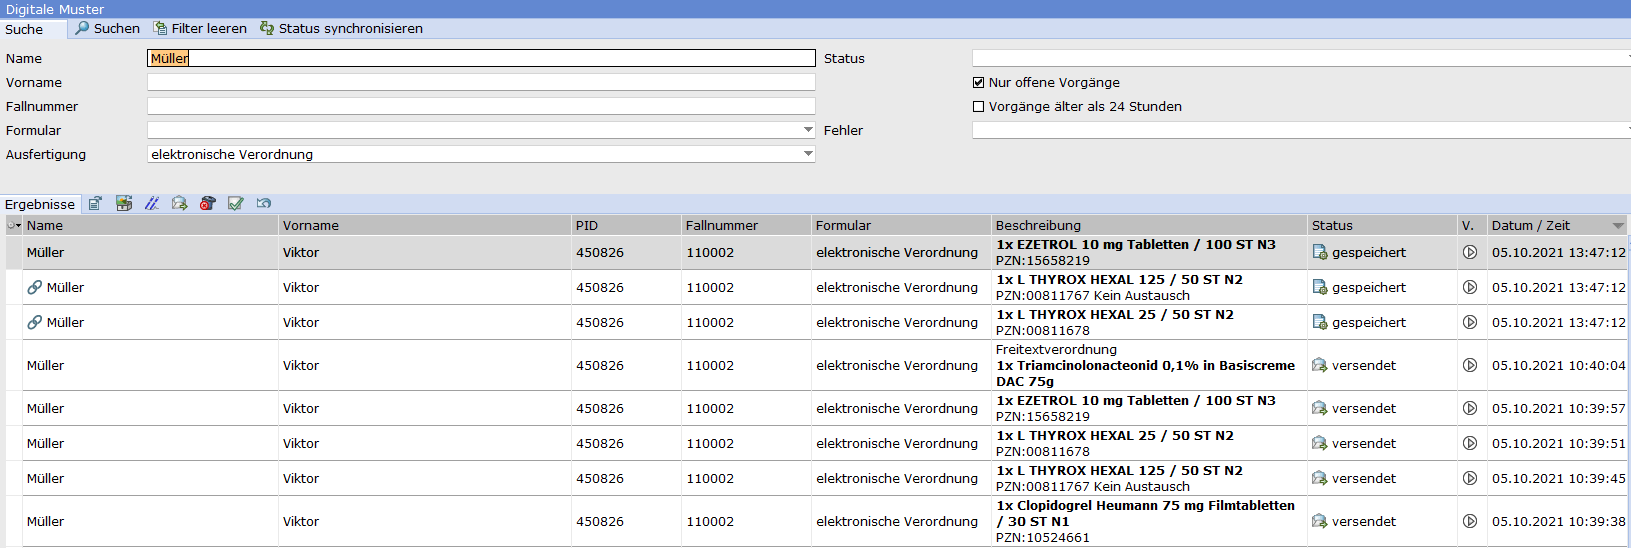This screenshot has width=1631, height=548.
Task: Click Status synchronisieren
Action: tap(341, 29)
